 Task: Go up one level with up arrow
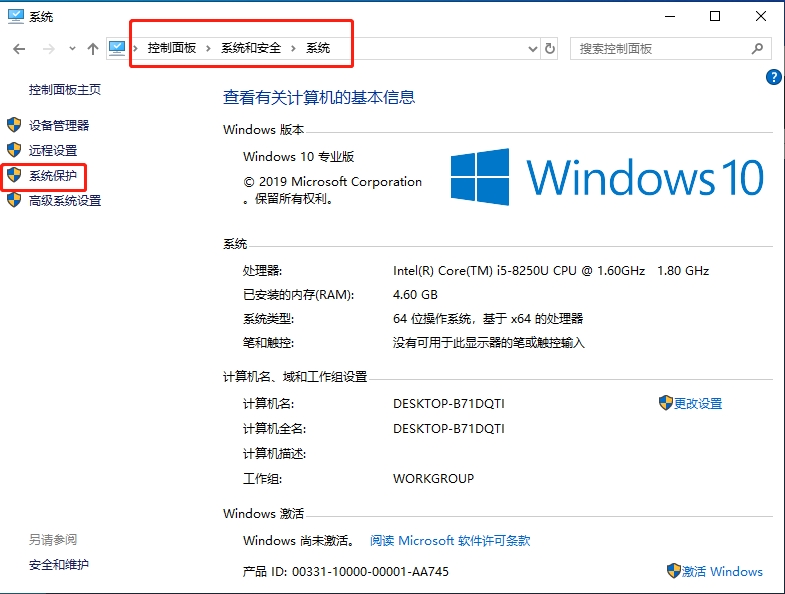[93, 49]
